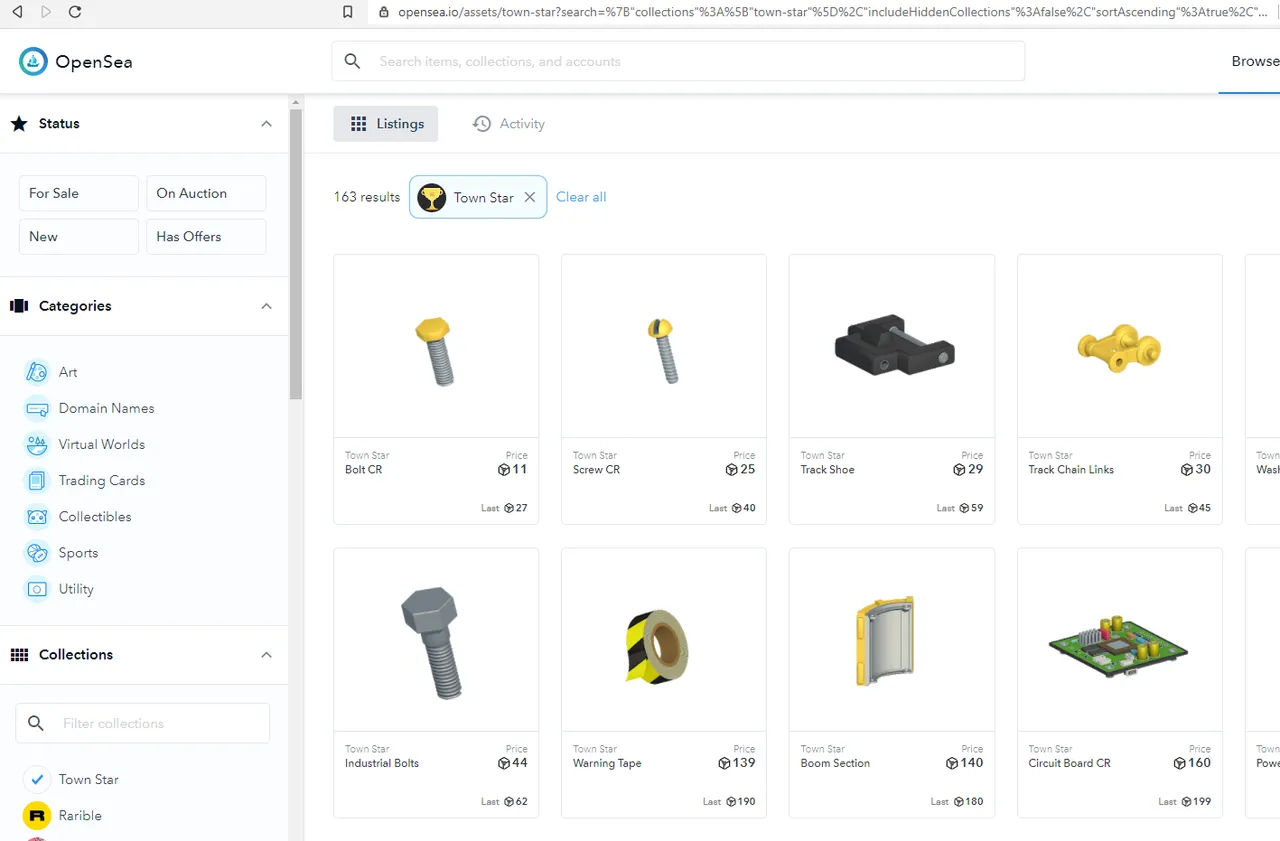Click the Sports category icon
Image resolution: width=1280 pixels, height=841 pixels.
36,553
